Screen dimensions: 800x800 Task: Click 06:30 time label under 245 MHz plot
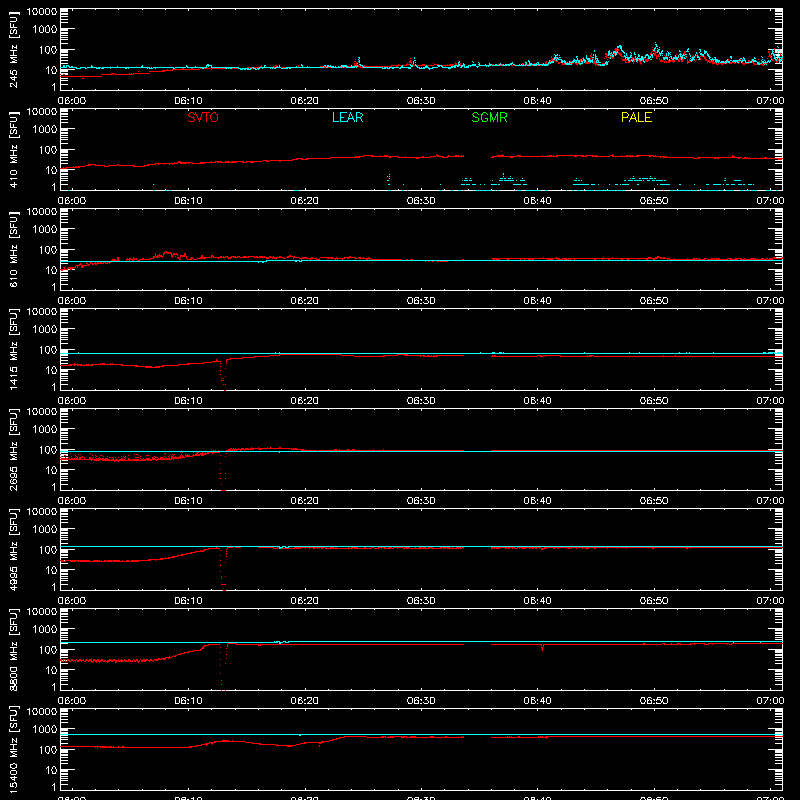coord(421,101)
